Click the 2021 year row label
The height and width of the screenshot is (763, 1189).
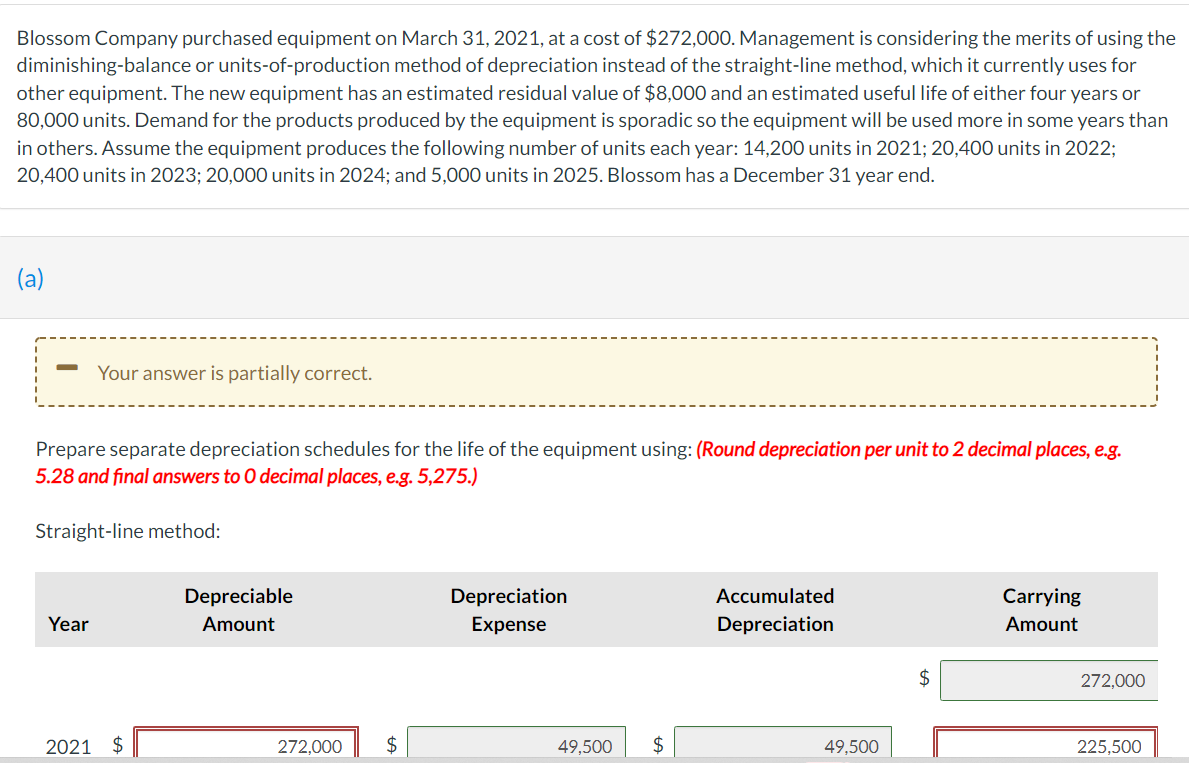tap(68, 746)
